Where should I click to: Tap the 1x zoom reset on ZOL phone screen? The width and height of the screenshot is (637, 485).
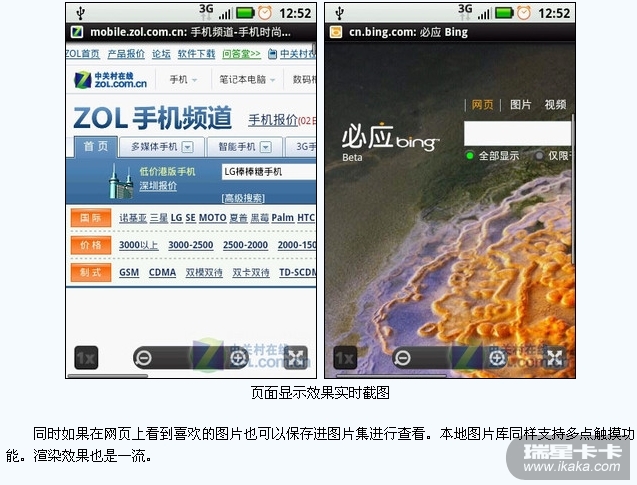tap(86, 358)
